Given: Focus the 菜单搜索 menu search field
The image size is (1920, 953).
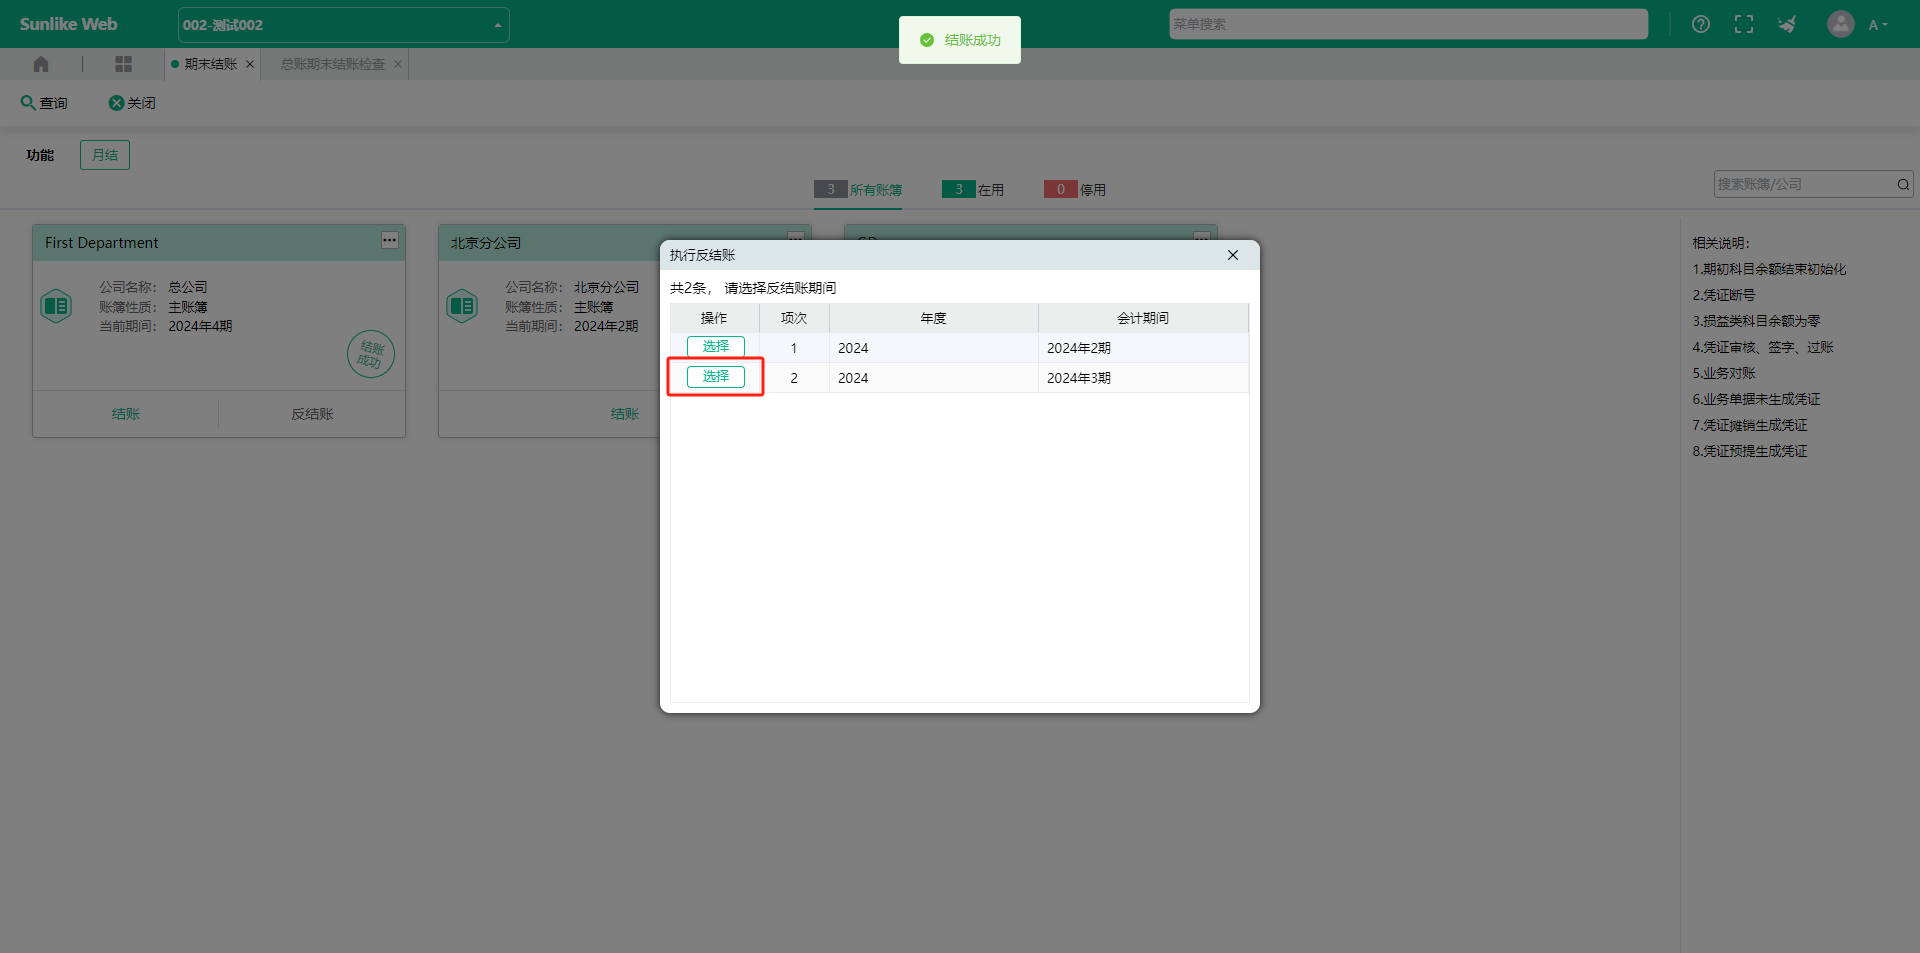Looking at the screenshot, I should click(1407, 24).
